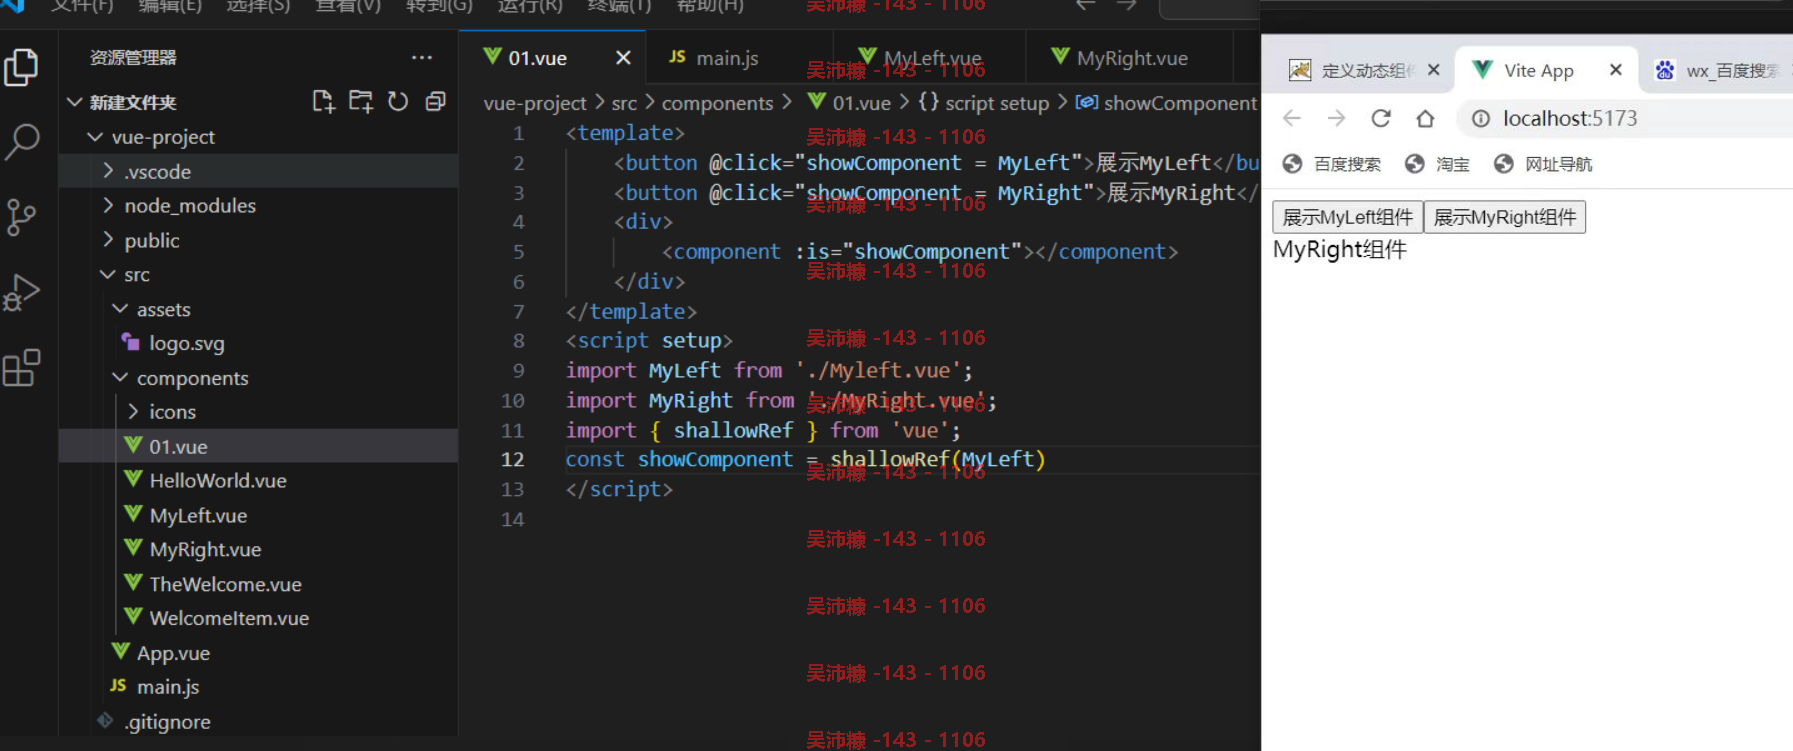Place cursor on shallowRef(MyLeft) code
Image resolution: width=1793 pixels, height=751 pixels.
(x=937, y=459)
